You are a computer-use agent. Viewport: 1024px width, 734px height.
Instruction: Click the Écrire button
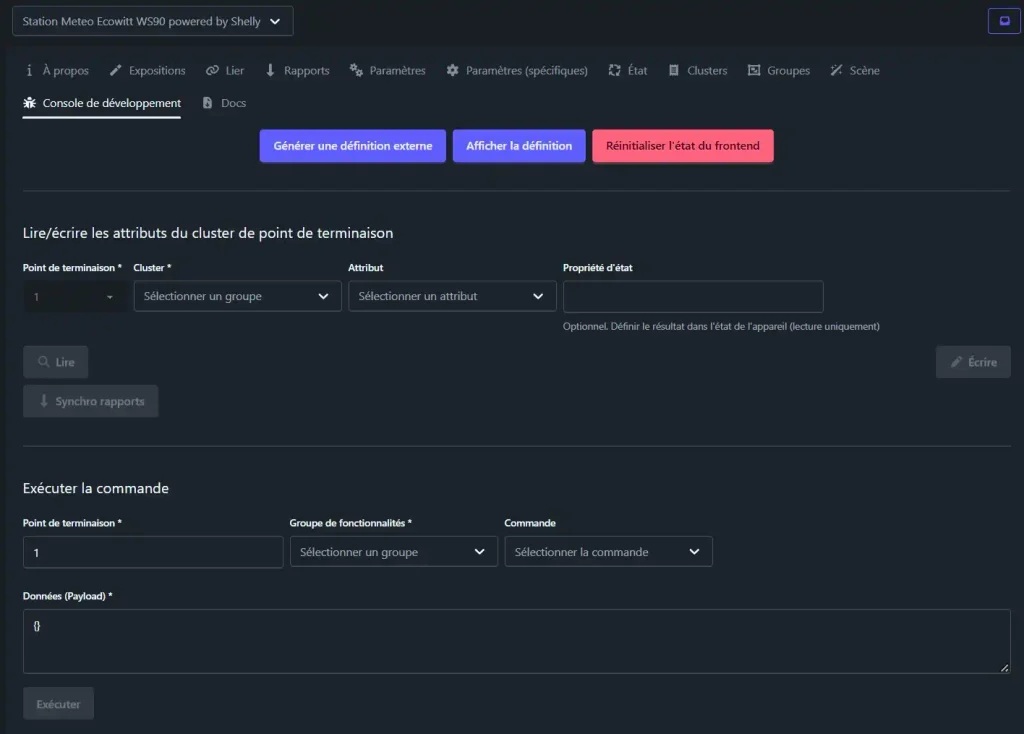973,362
